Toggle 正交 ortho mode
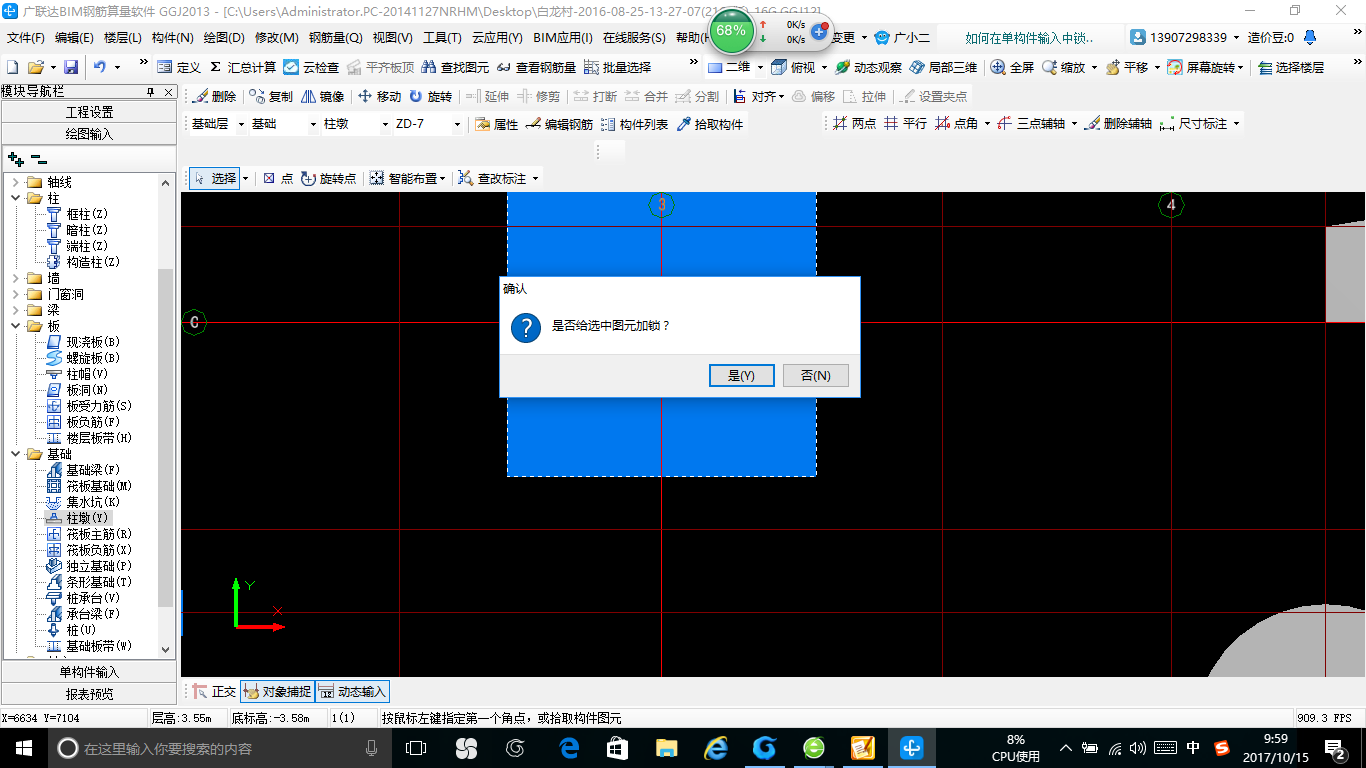The image size is (1366, 768). point(213,691)
